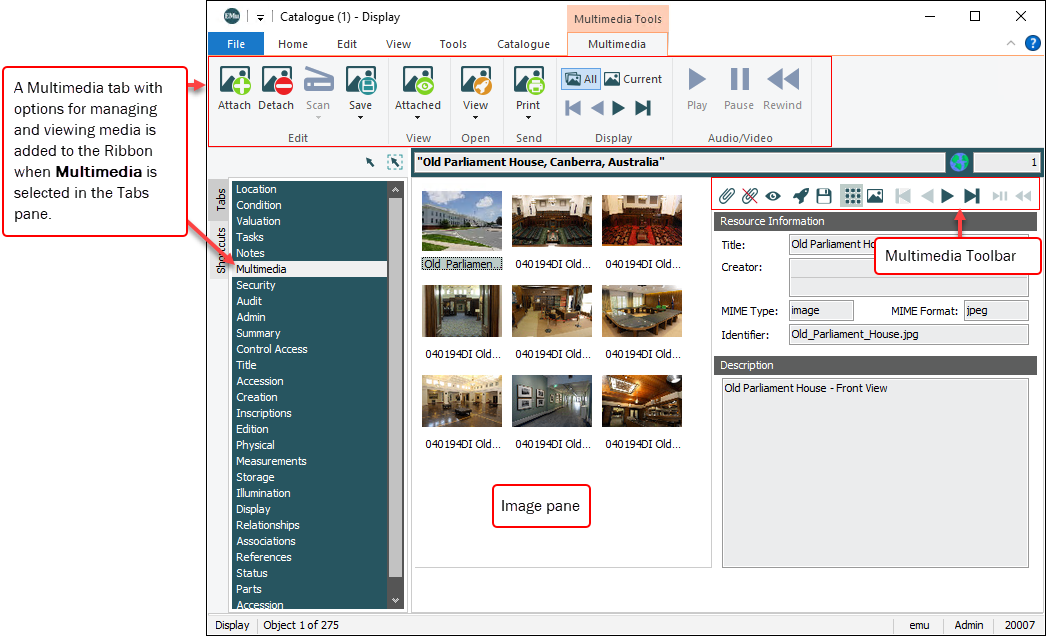The image size is (1046, 636).
Task: Select Condition in the tabs list
Action: coord(259,205)
